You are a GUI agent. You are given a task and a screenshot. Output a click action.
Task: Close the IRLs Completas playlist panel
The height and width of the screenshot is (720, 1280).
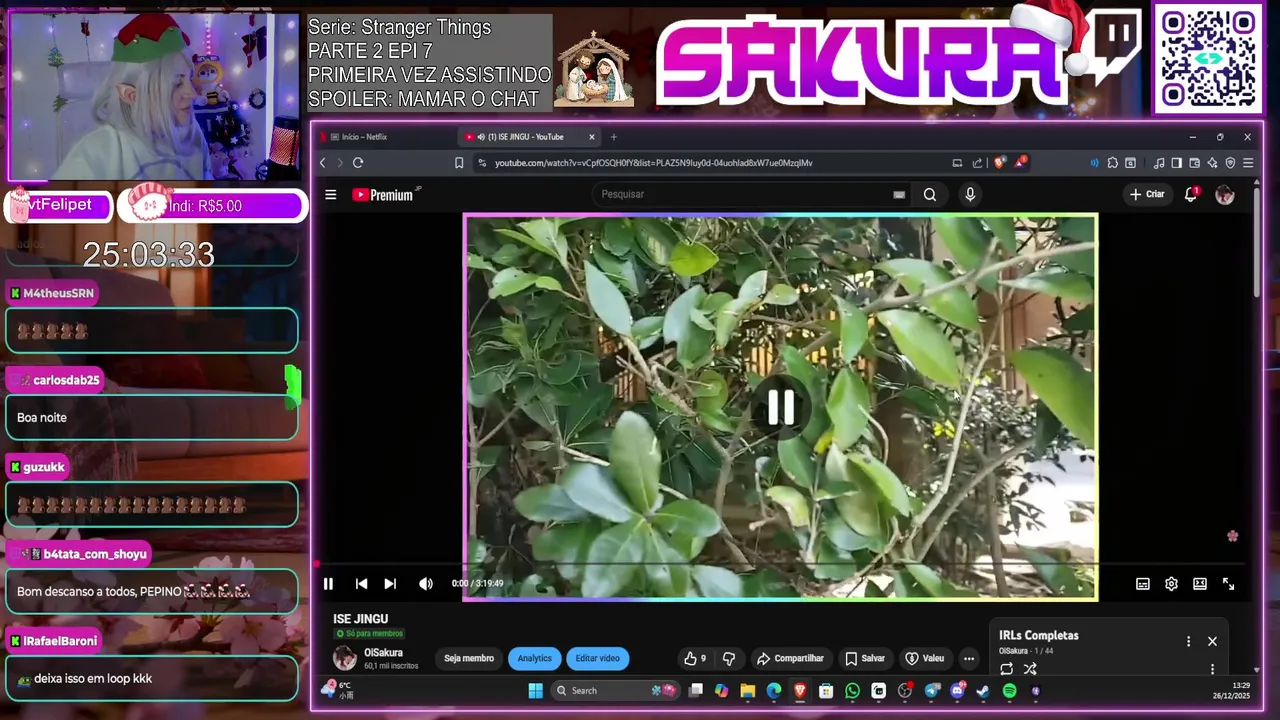coord(1212,641)
